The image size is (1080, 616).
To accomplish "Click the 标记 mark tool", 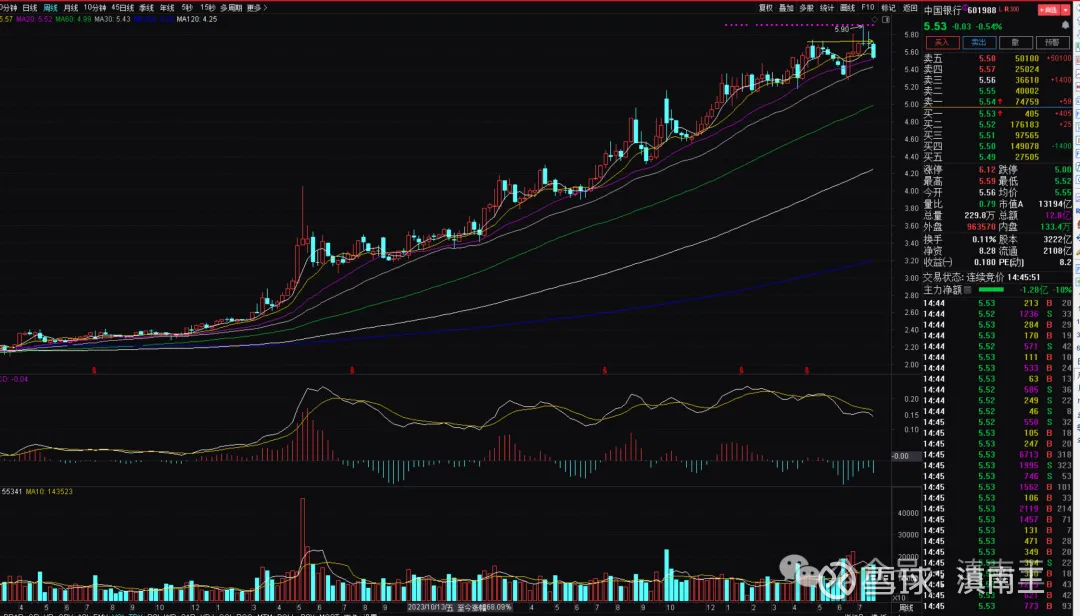I will coord(889,8).
